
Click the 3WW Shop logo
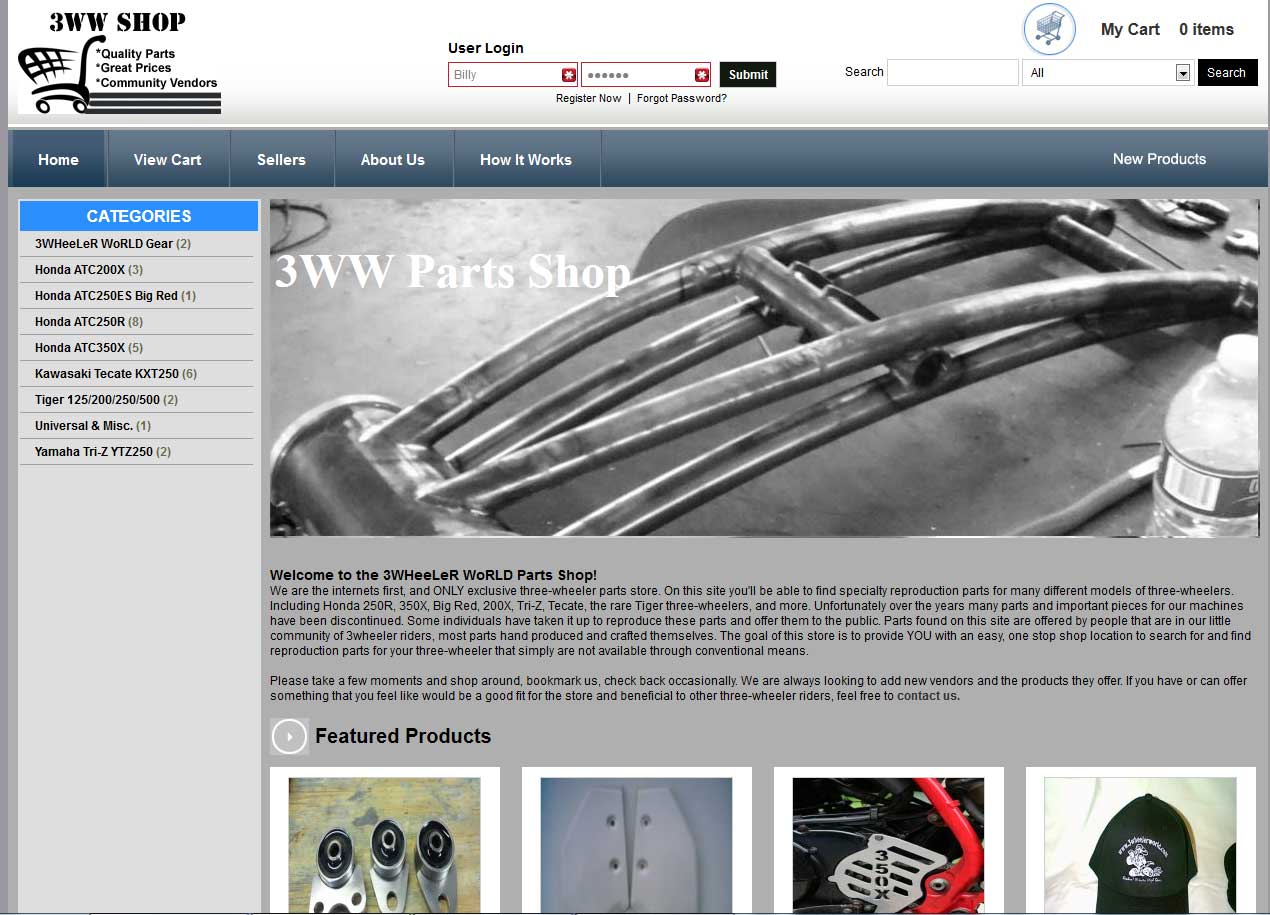tap(119, 63)
